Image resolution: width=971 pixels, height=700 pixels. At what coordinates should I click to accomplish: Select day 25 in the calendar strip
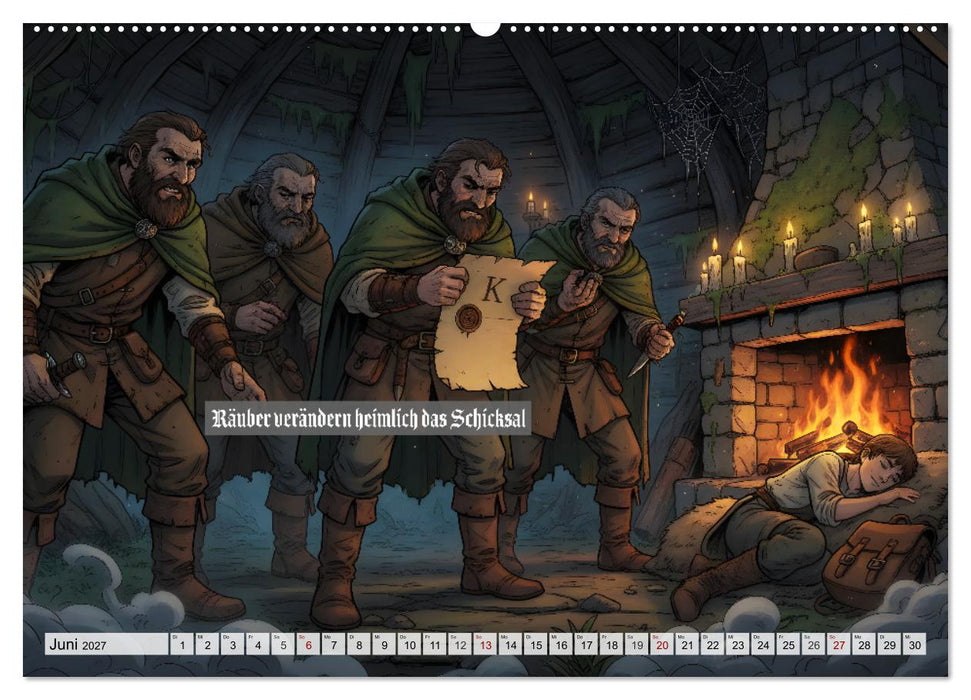click(789, 644)
